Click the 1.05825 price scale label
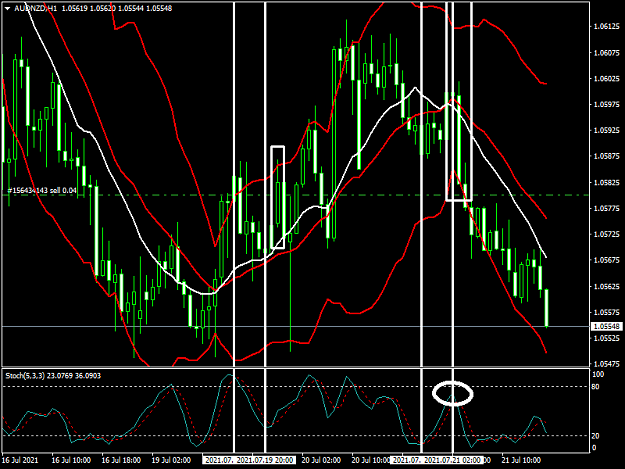 [x=607, y=182]
